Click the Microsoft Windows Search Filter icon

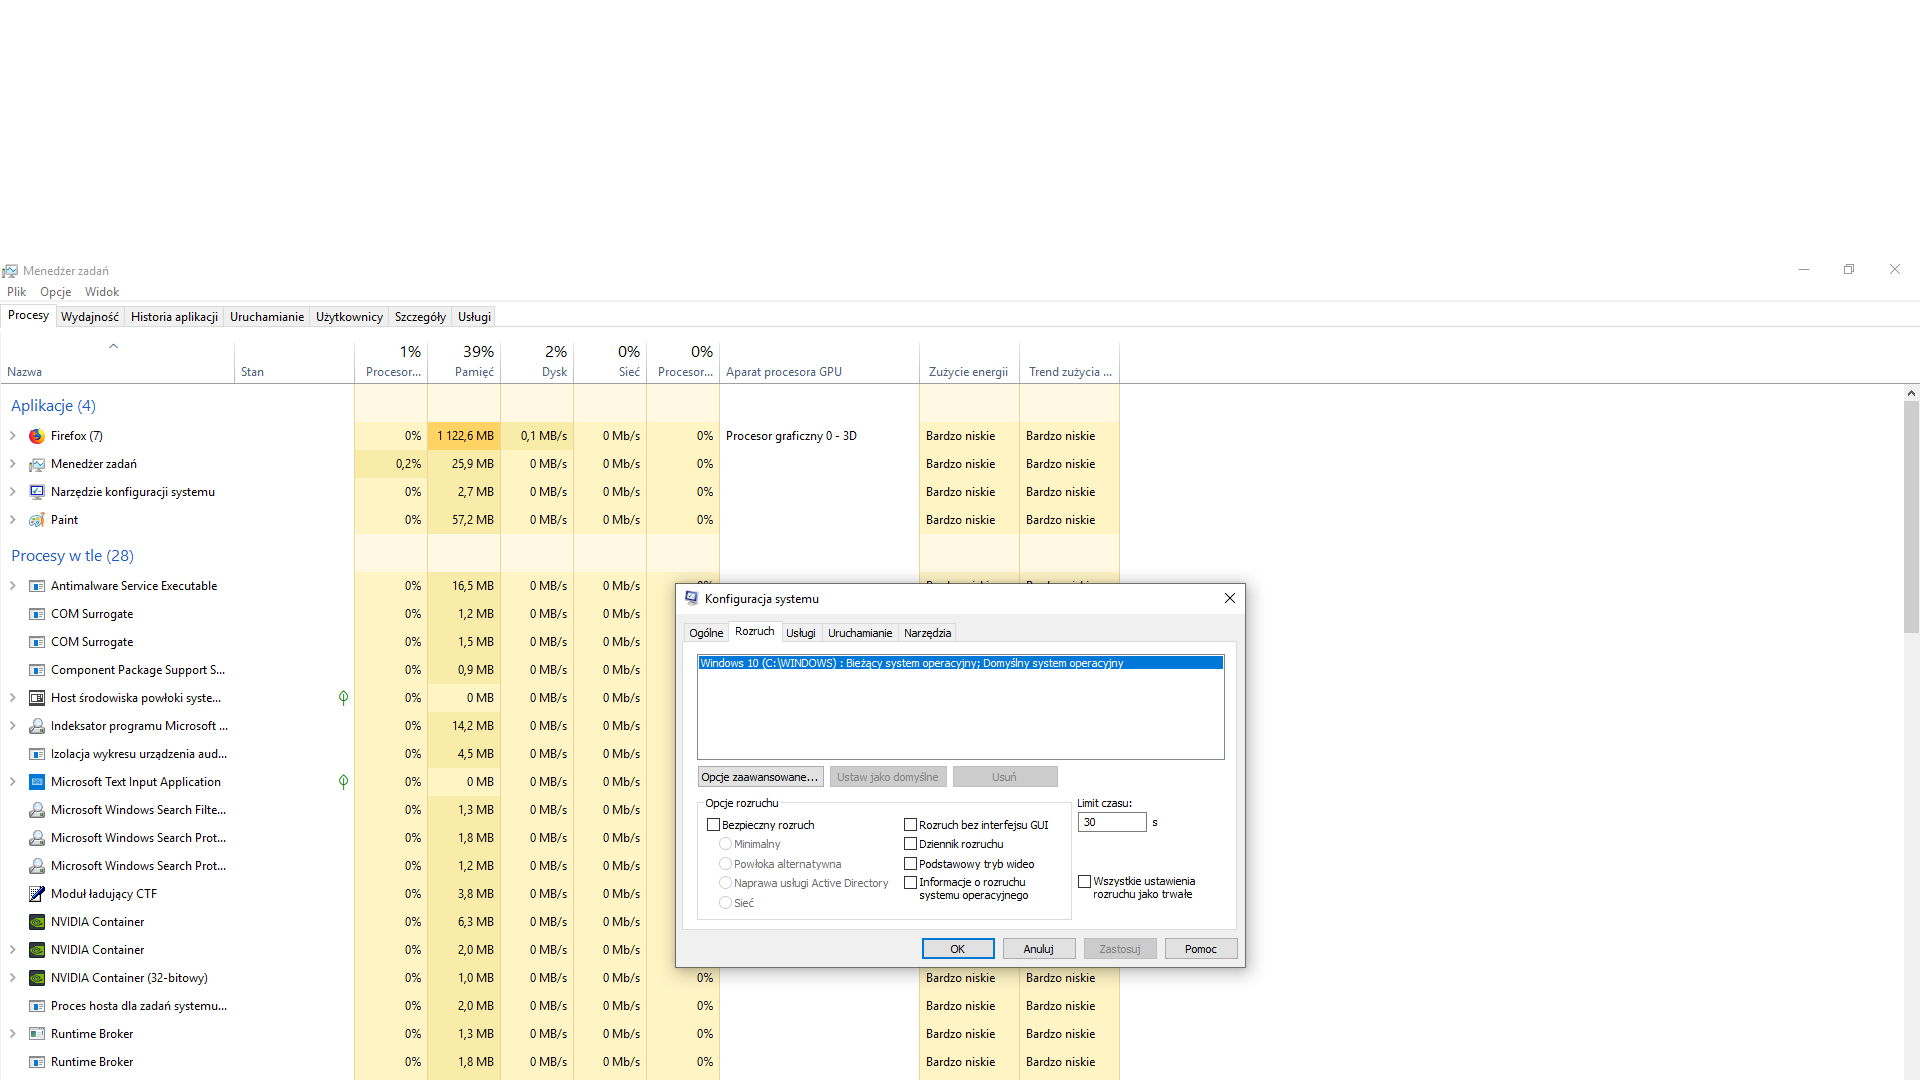37,810
